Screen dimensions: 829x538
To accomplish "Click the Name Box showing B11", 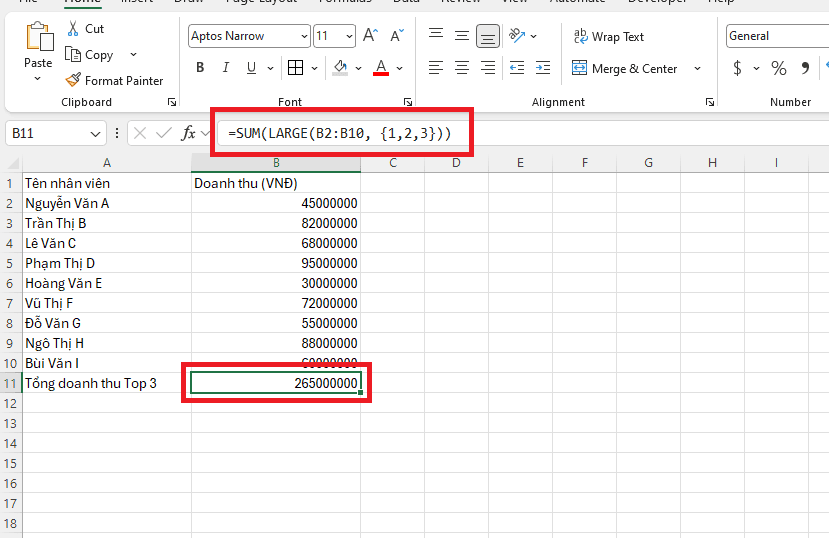I will coord(47,133).
